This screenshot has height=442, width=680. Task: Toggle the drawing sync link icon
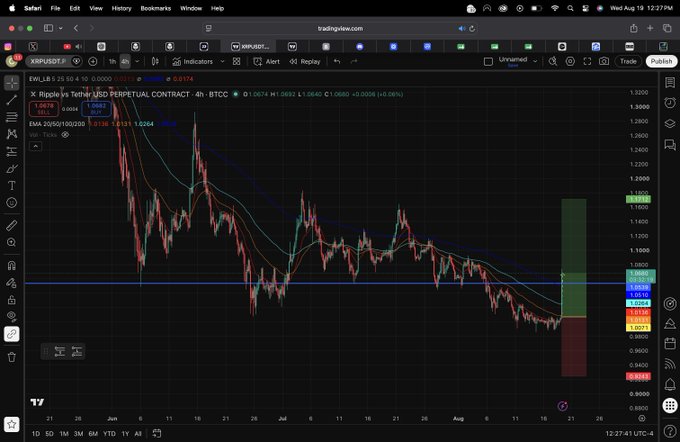click(x=12, y=334)
